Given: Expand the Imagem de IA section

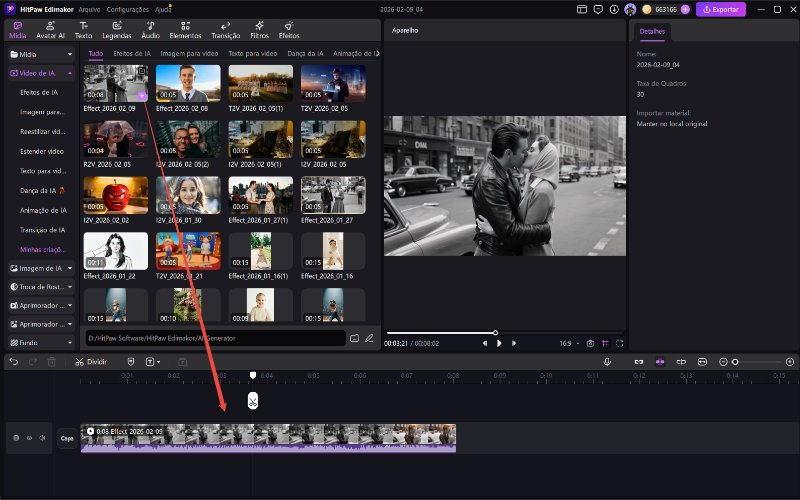Looking at the screenshot, I should tap(41, 268).
